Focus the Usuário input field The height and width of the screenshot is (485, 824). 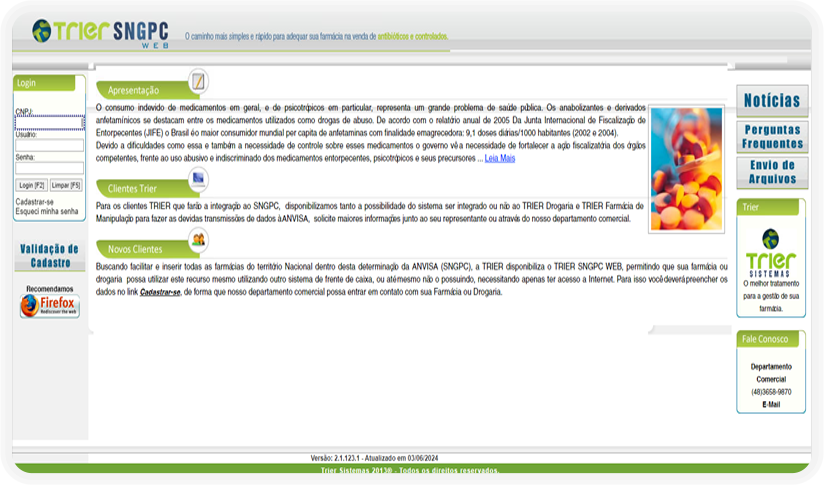(49, 145)
